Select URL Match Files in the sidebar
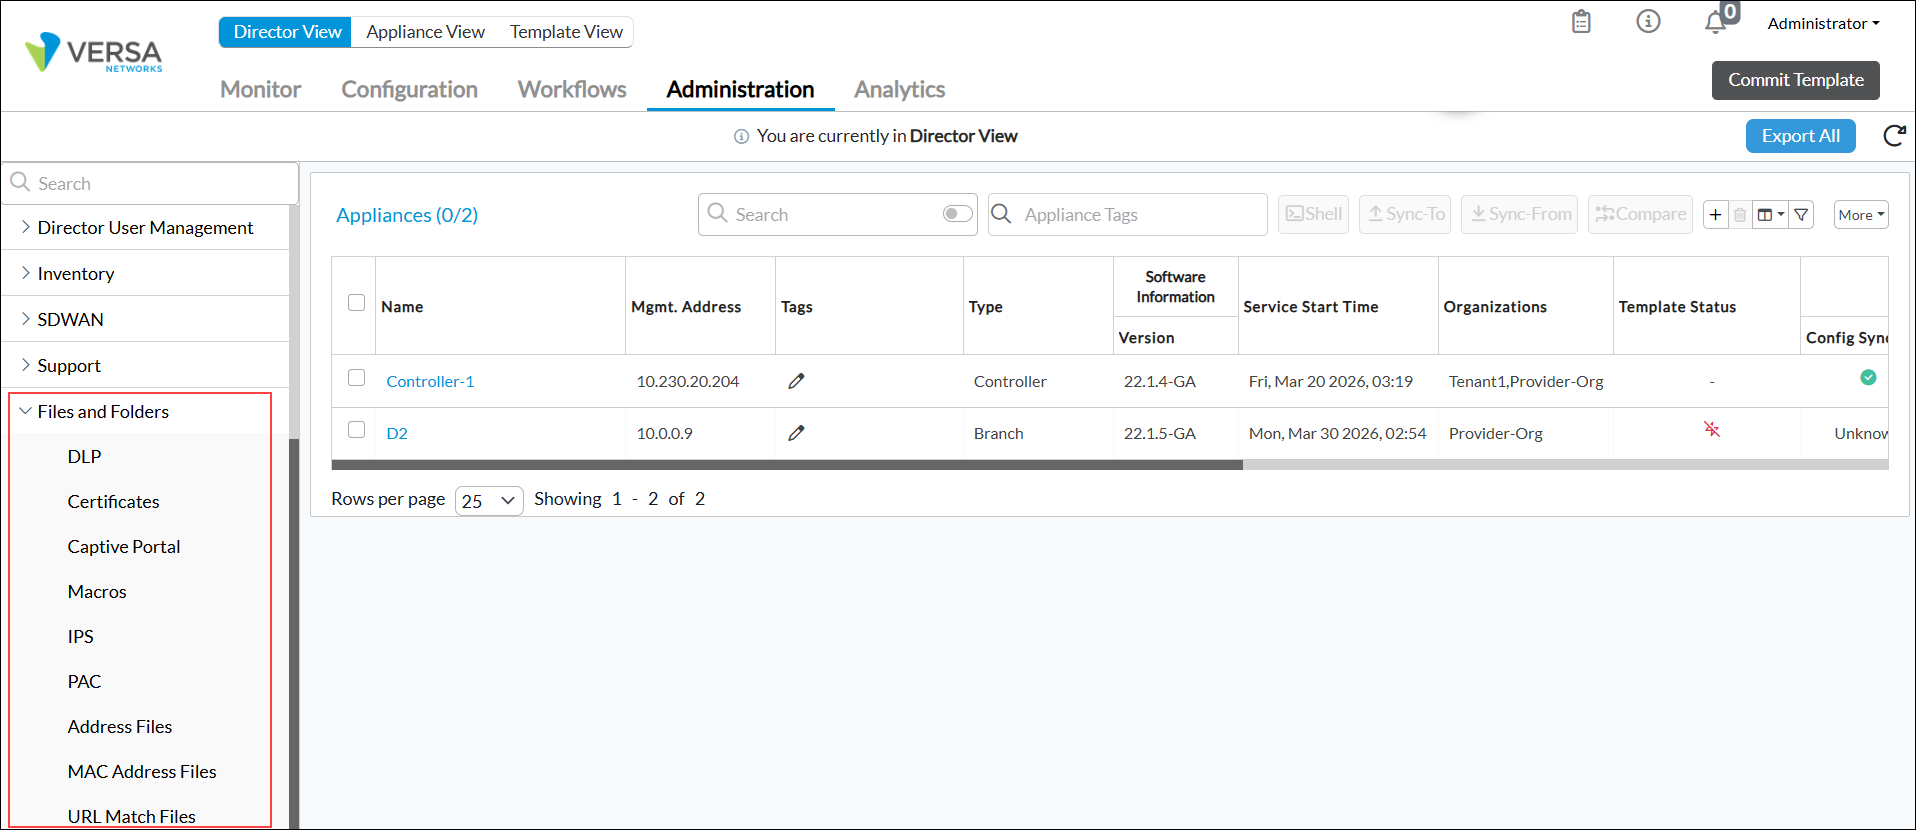The height and width of the screenshot is (830, 1916). click(131, 816)
